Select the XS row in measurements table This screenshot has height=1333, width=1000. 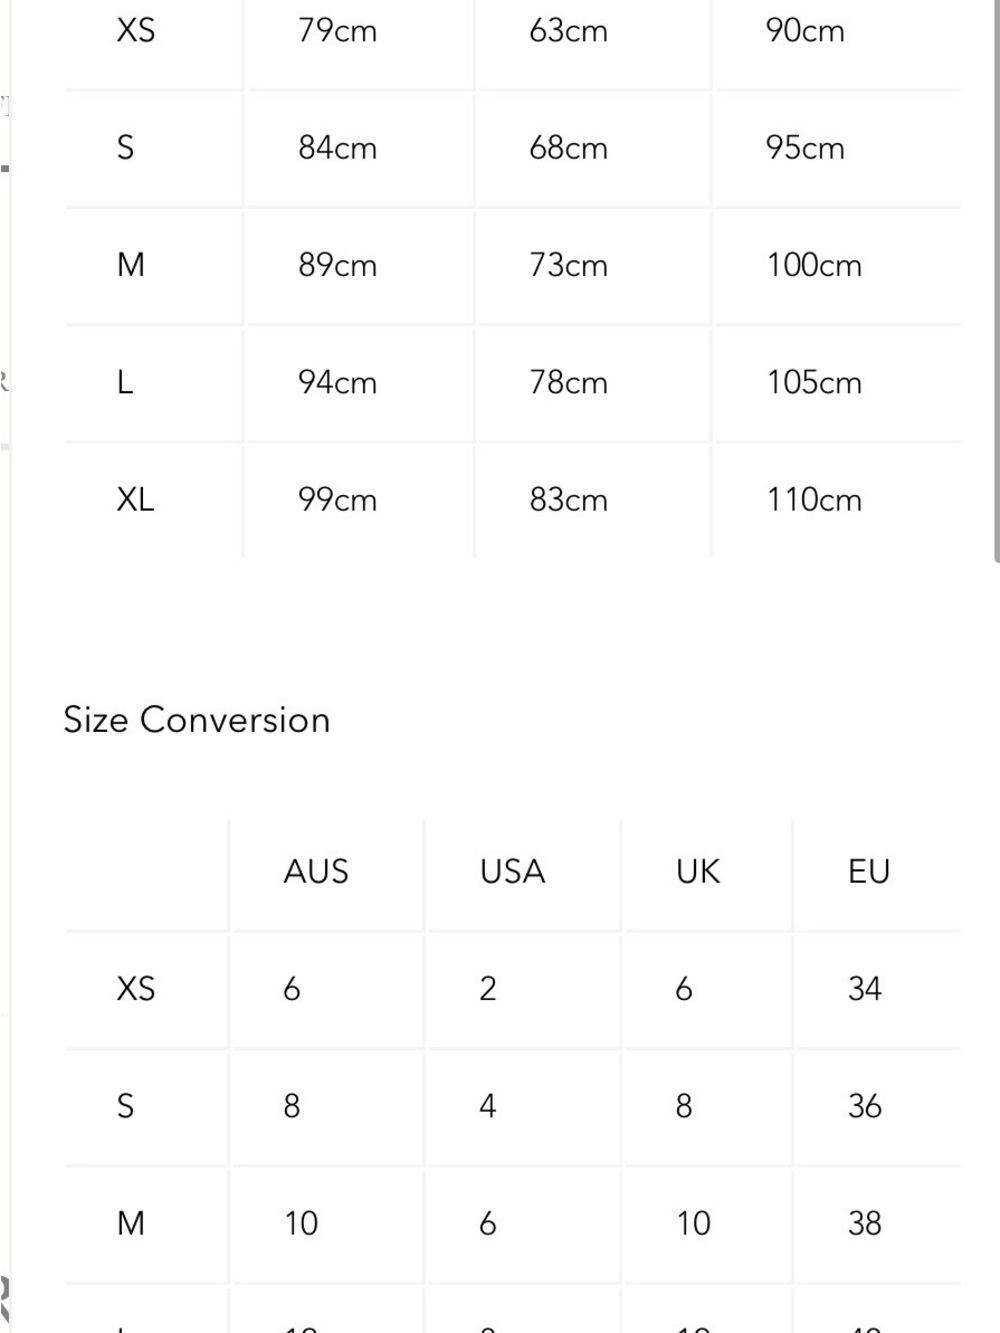coord(512,32)
